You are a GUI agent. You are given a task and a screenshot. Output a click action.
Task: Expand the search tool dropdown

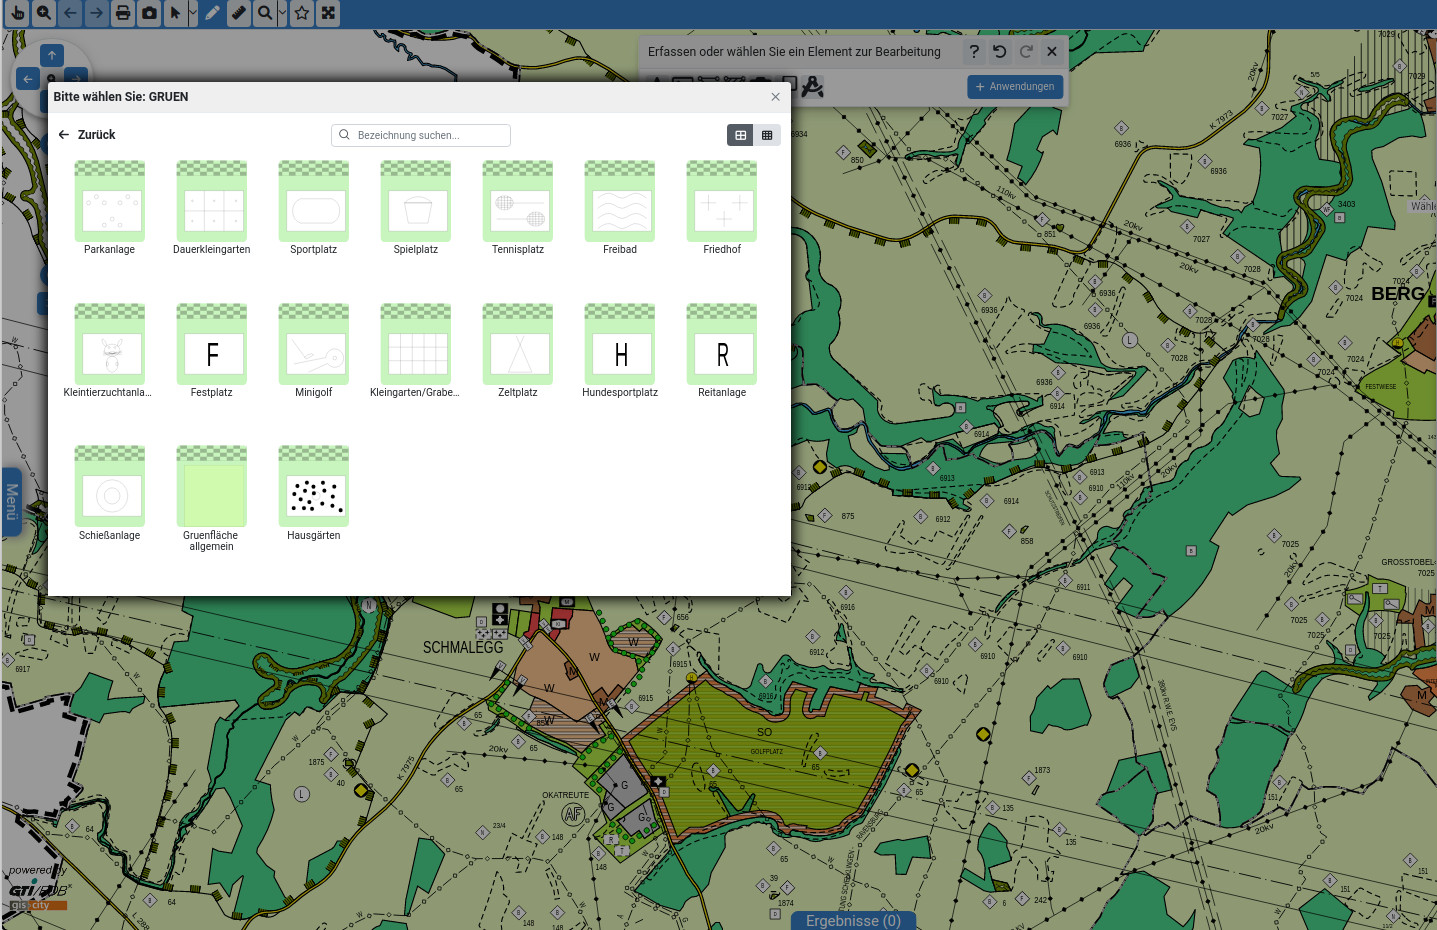(282, 13)
